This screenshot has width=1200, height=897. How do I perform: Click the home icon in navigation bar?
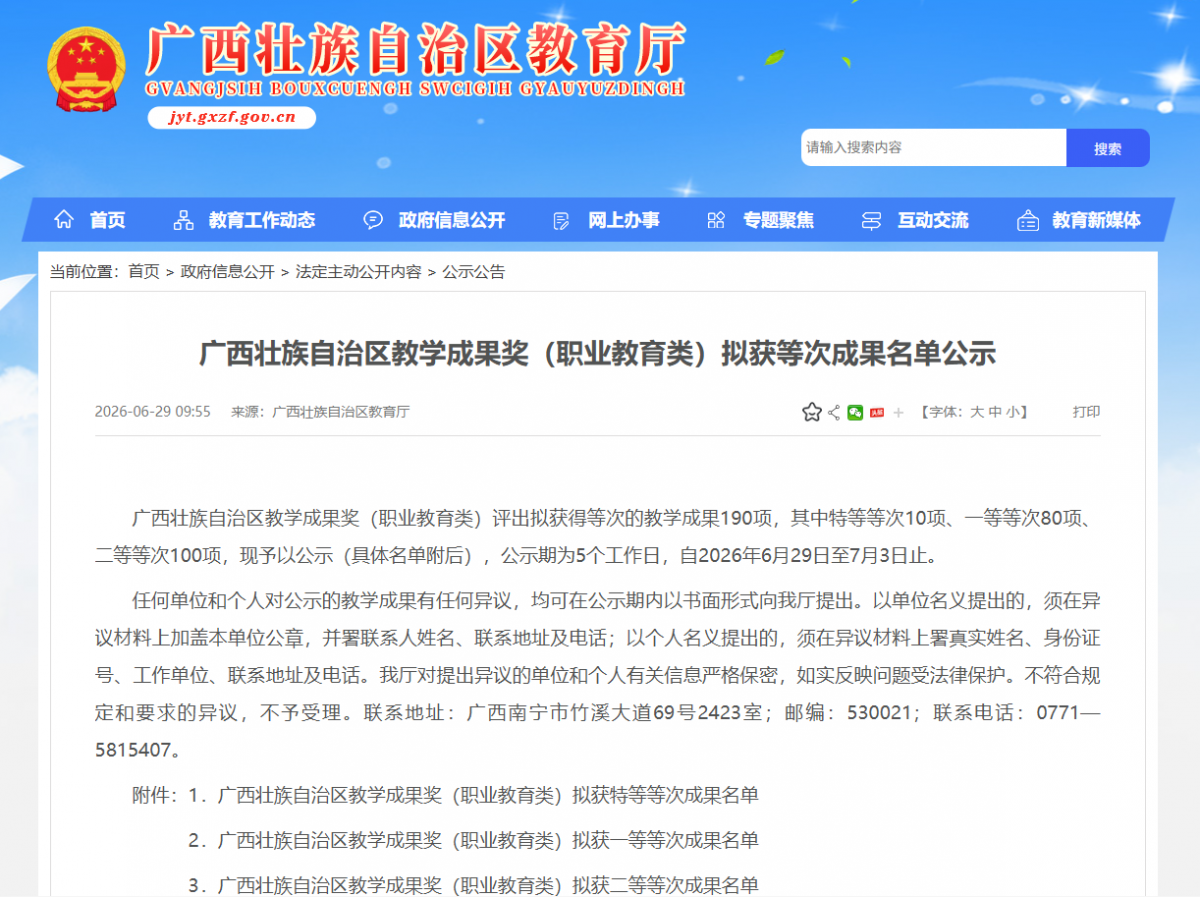click(64, 219)
